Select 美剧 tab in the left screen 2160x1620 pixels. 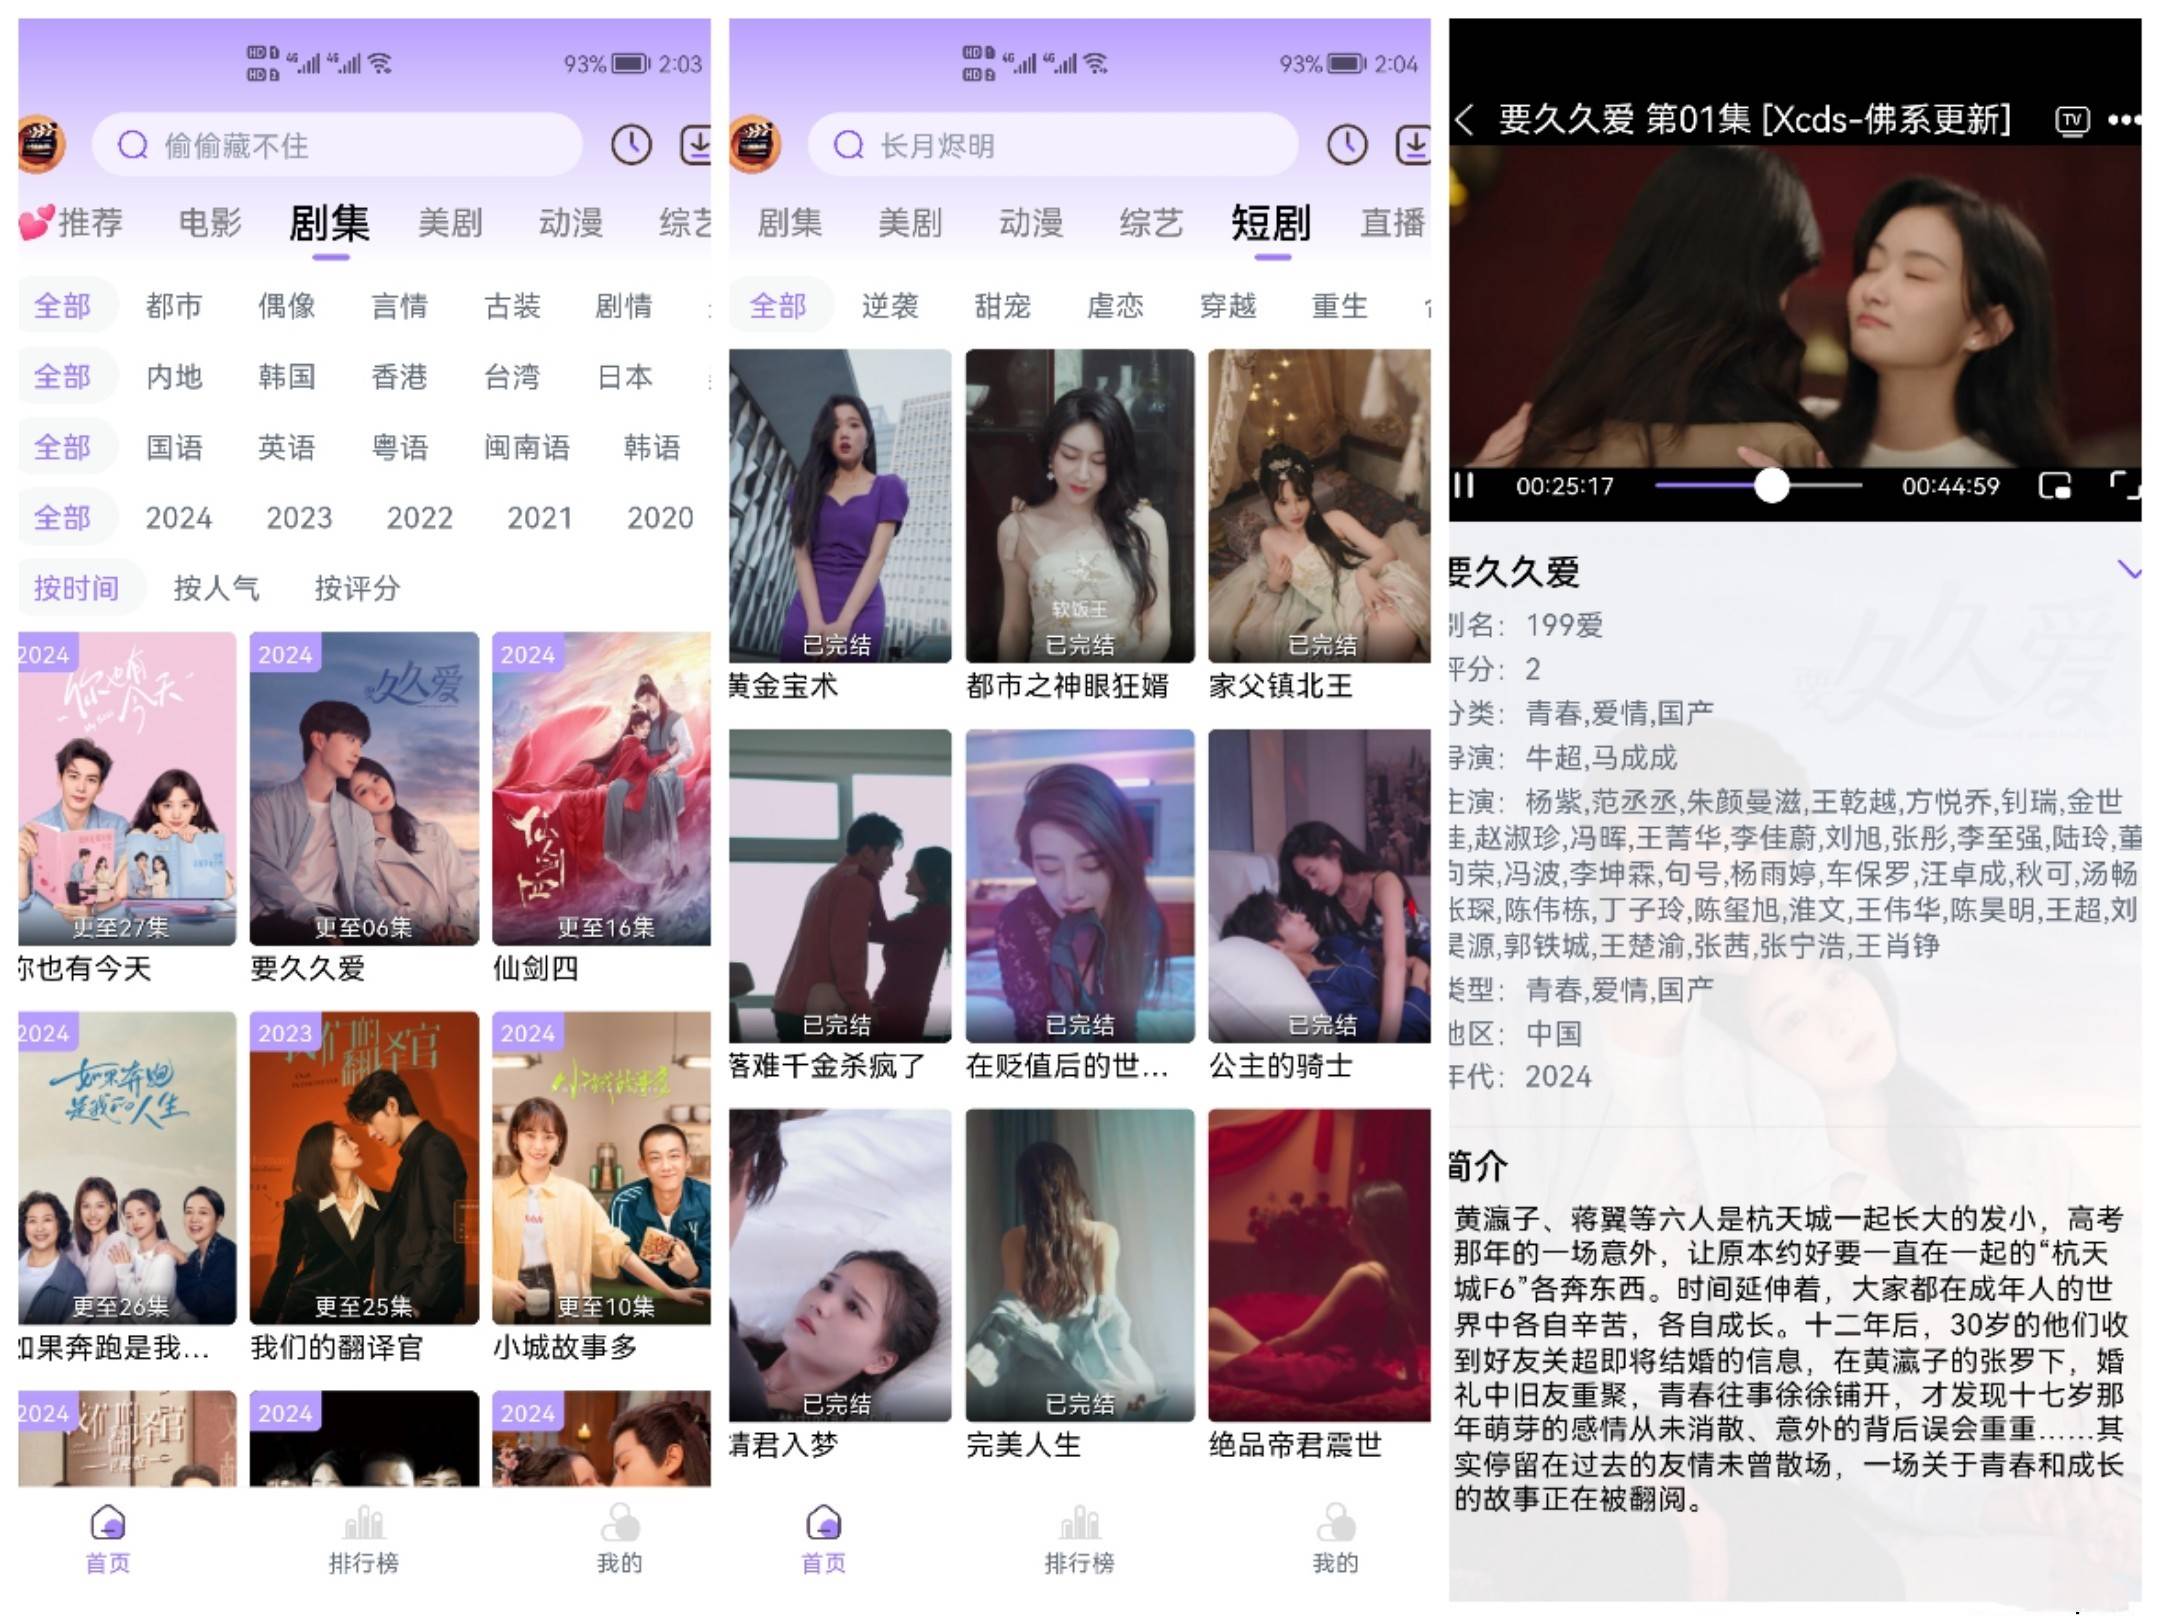(x=450, y=222)
